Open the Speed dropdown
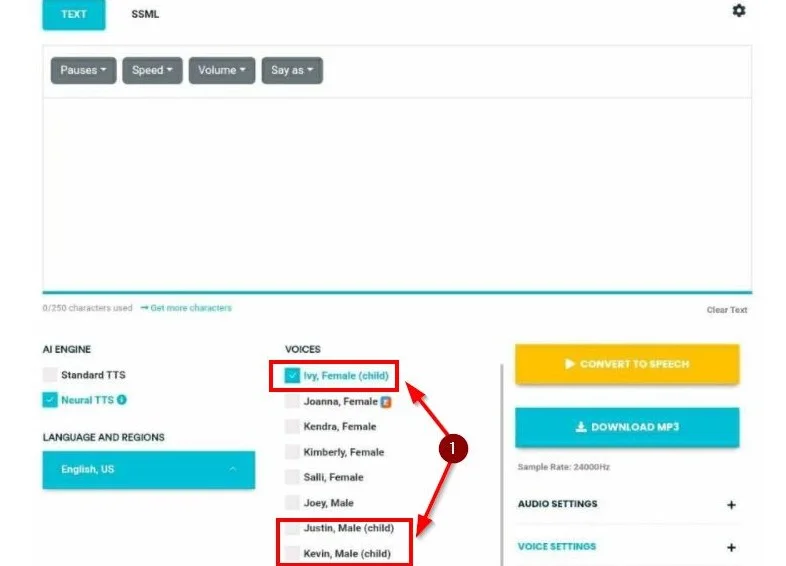Viewport: 786px width, 566px height. pyautogui.click(x=152, y=70)
